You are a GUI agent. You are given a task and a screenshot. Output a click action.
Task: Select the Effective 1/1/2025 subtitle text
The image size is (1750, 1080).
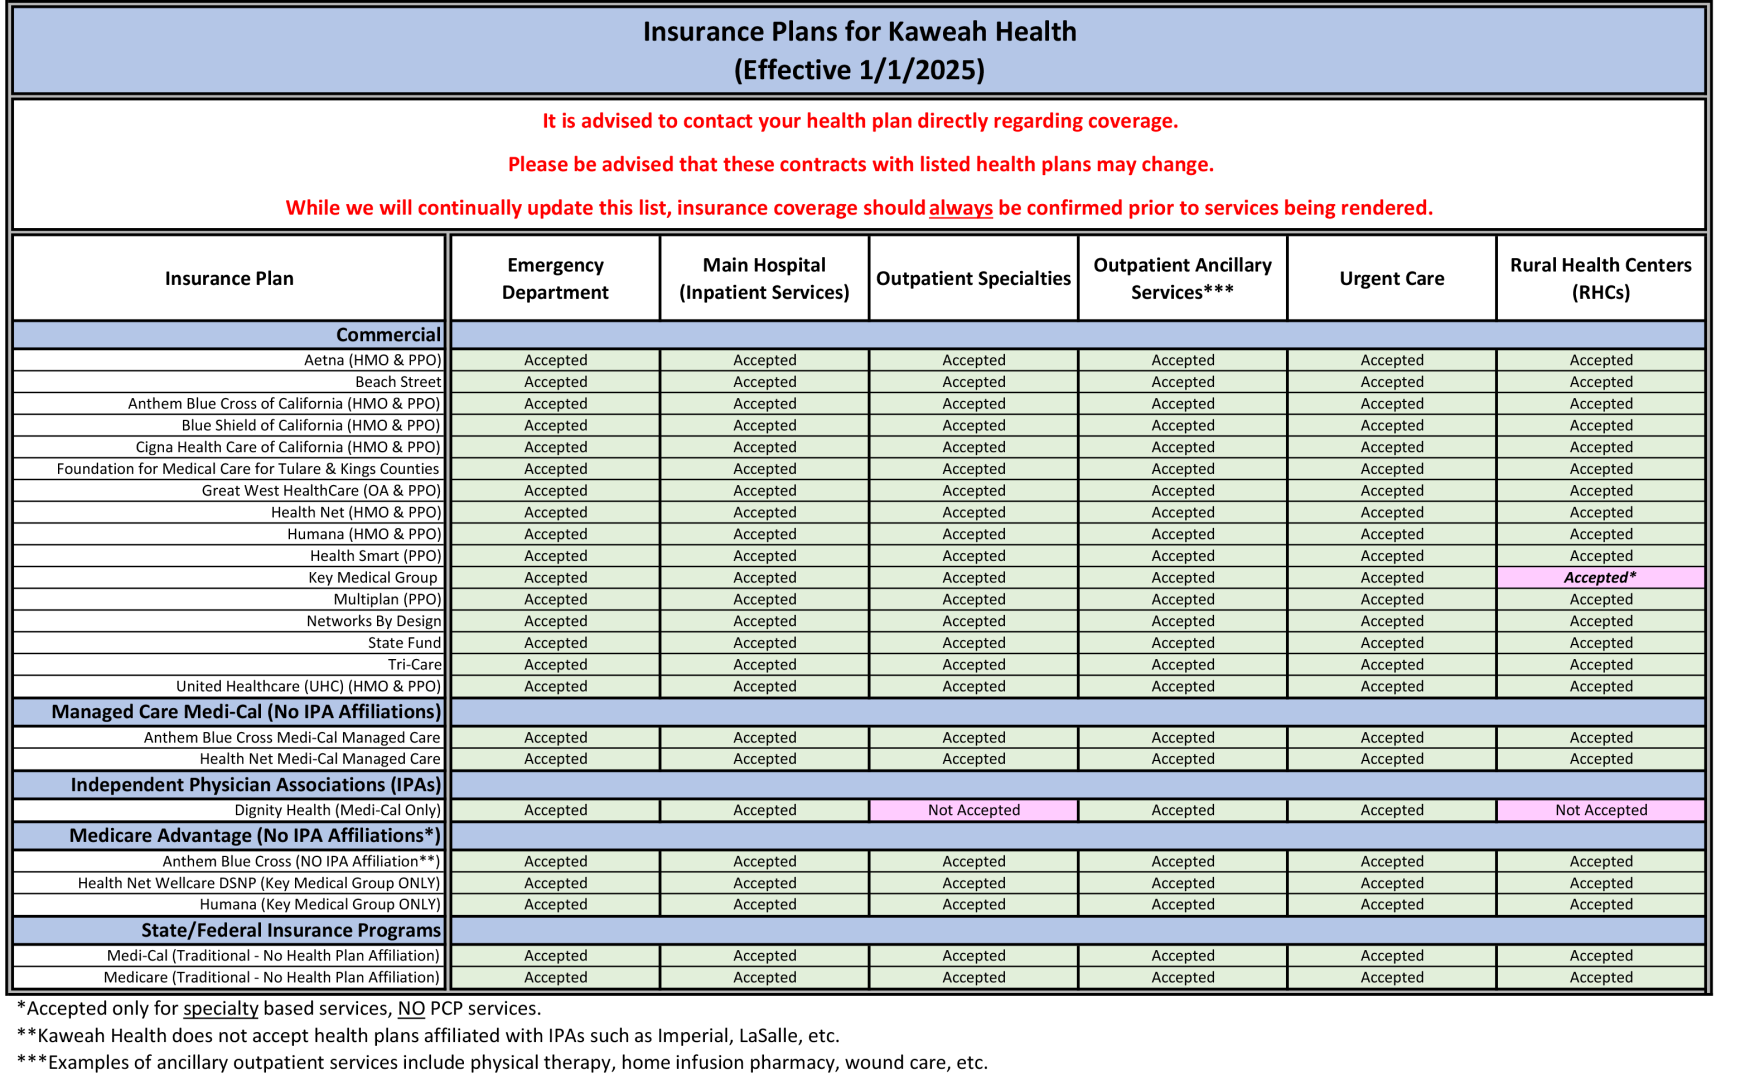click(860, 70)
